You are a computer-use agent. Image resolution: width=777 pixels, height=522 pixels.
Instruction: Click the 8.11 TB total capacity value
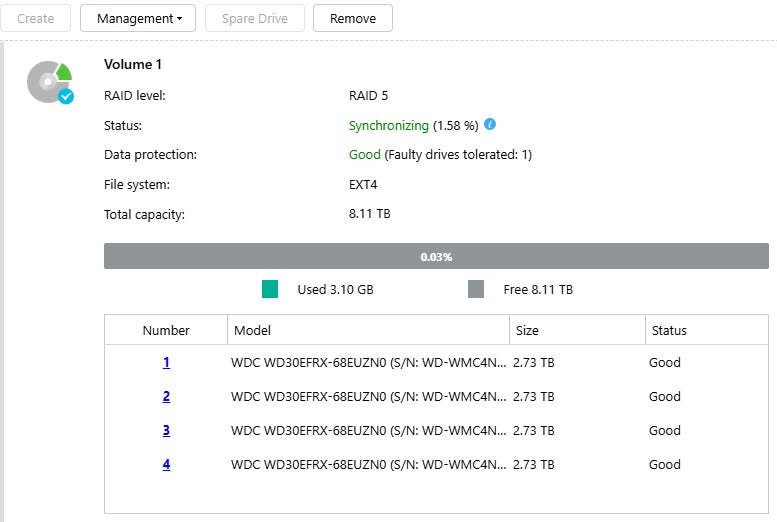pos(370,214)
